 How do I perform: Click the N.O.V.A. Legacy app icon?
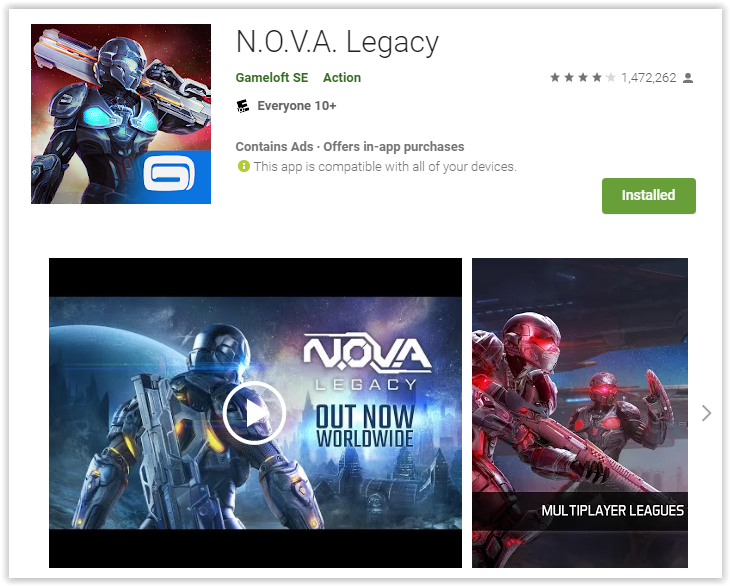(x=121, y=114)
